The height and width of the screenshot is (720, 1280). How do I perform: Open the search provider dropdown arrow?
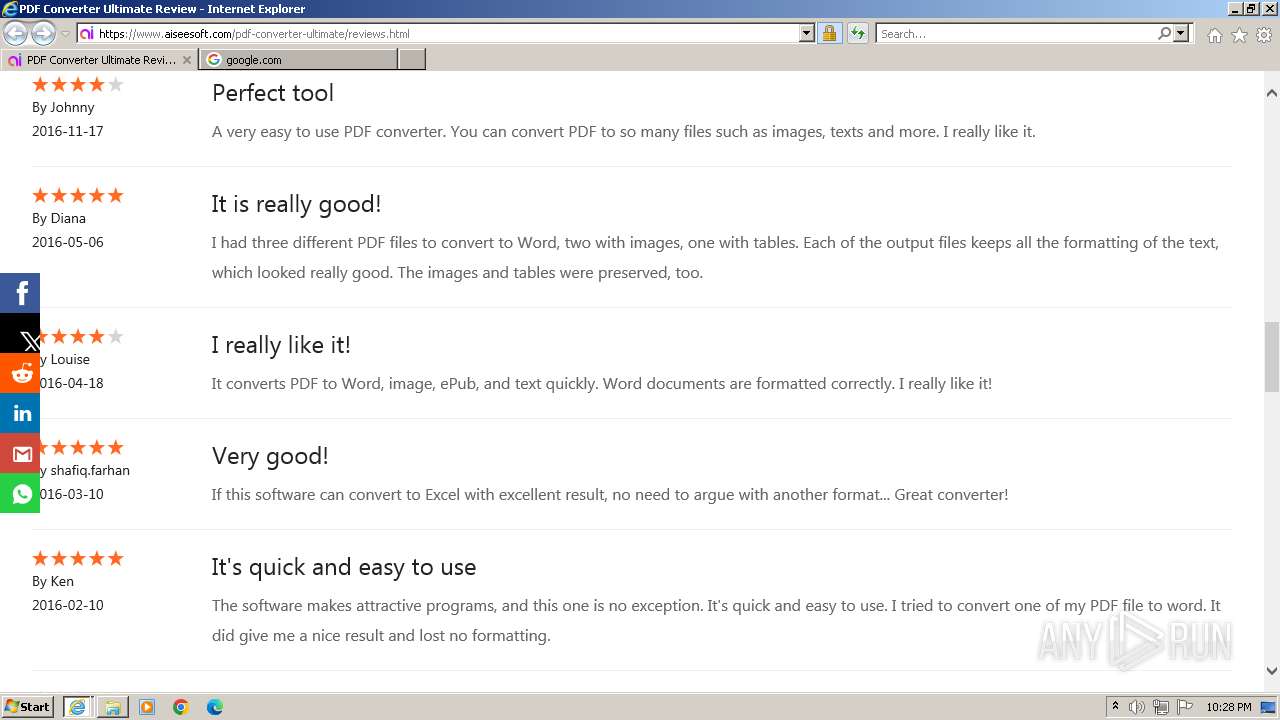coord(1181,33)
